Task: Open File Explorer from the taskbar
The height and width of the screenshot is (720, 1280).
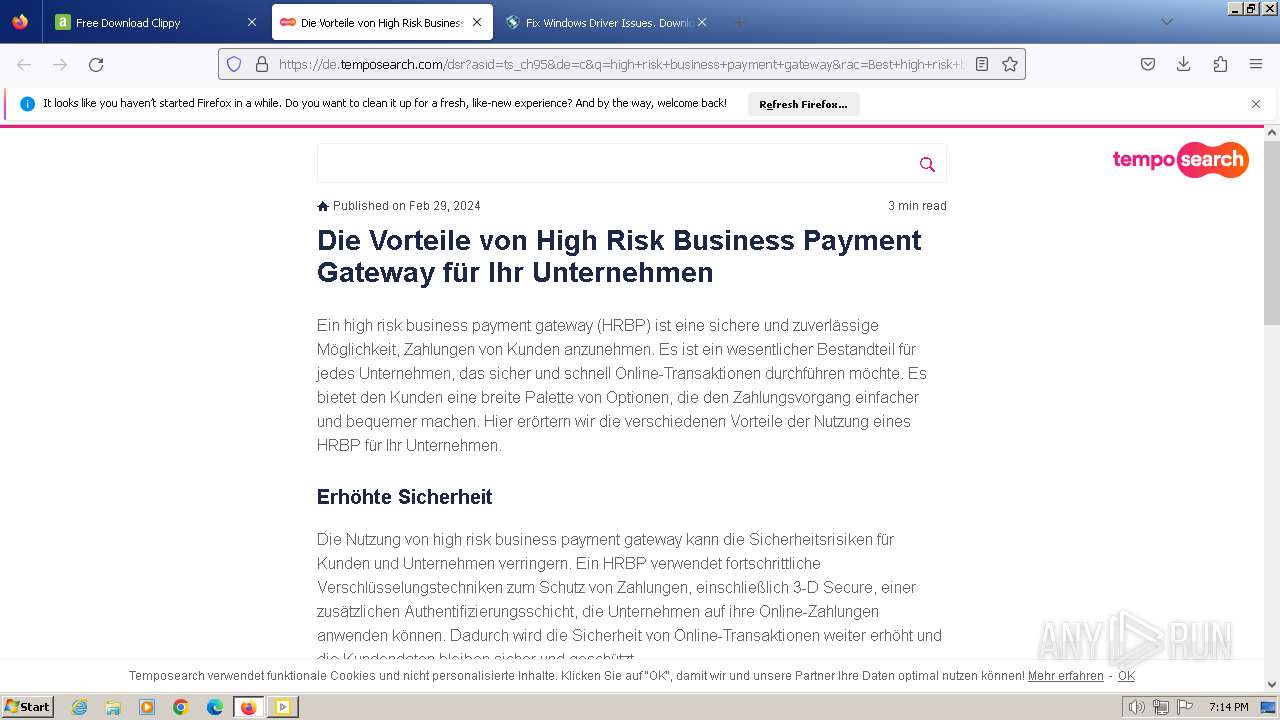Action: (x=113, y=707)
